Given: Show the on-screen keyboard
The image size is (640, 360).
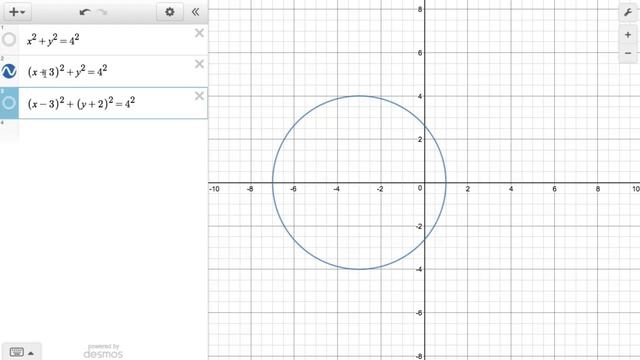Looking at the screenshot, I should click(17, 352).
